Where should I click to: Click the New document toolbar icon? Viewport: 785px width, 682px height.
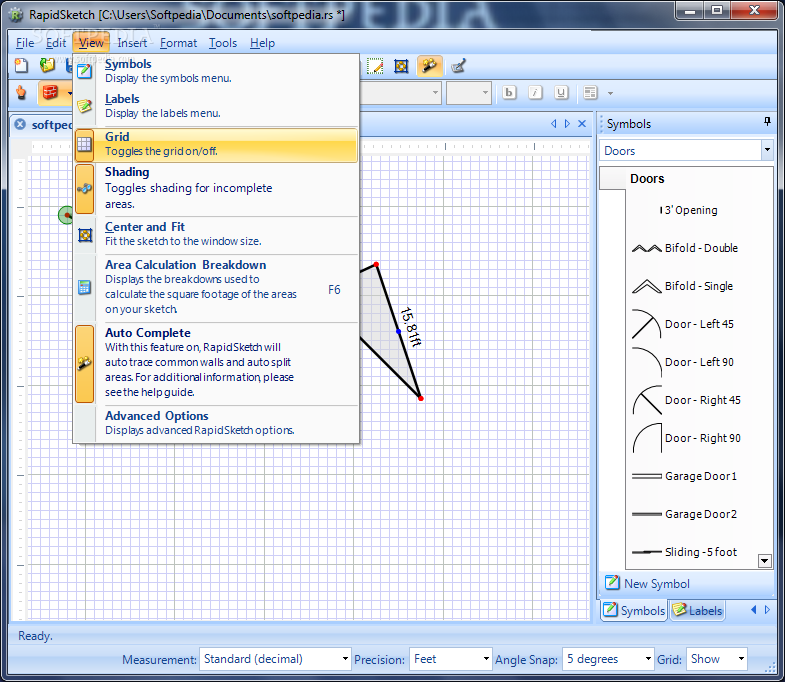click(x=21, y=66)
